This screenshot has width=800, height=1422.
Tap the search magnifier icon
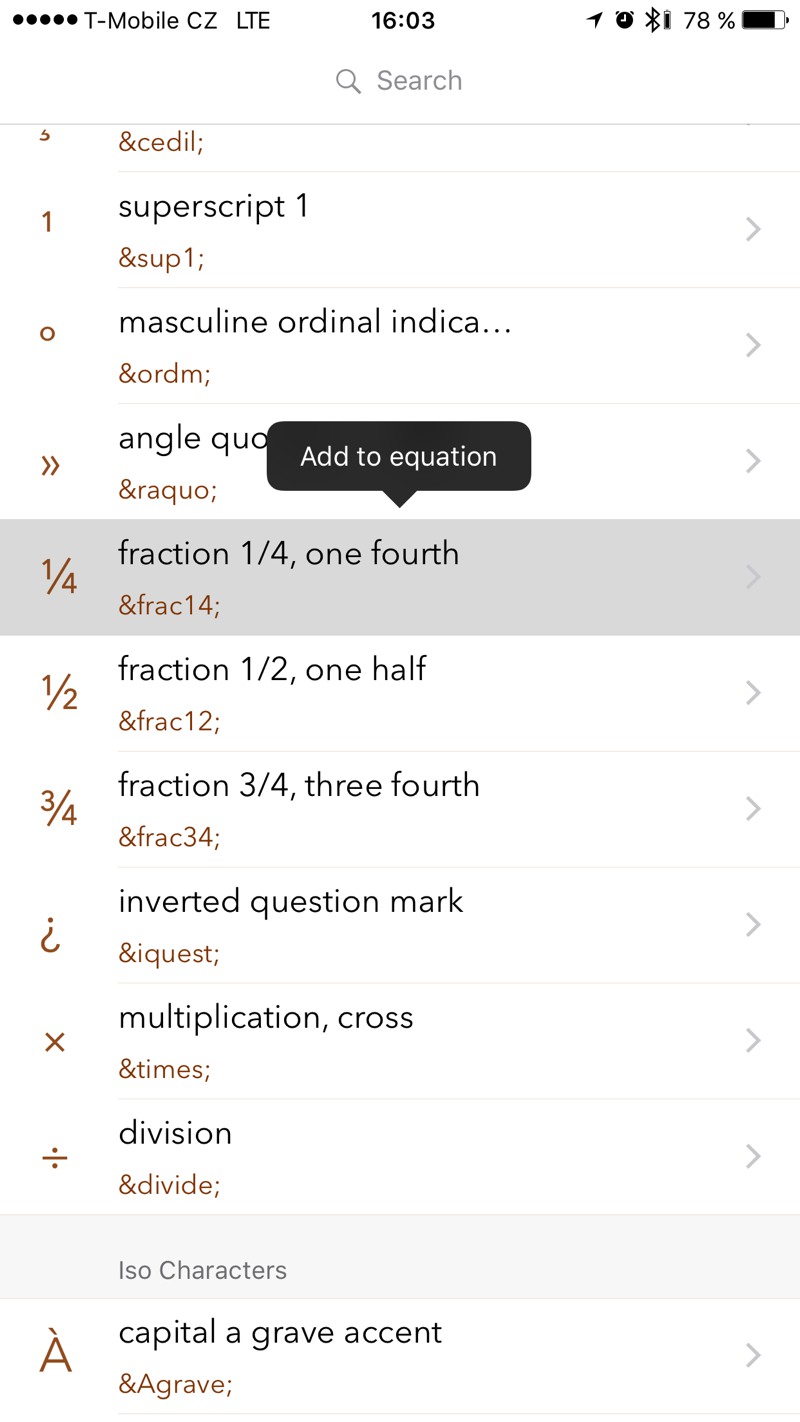pyautogui.click(x=348, y=81)
